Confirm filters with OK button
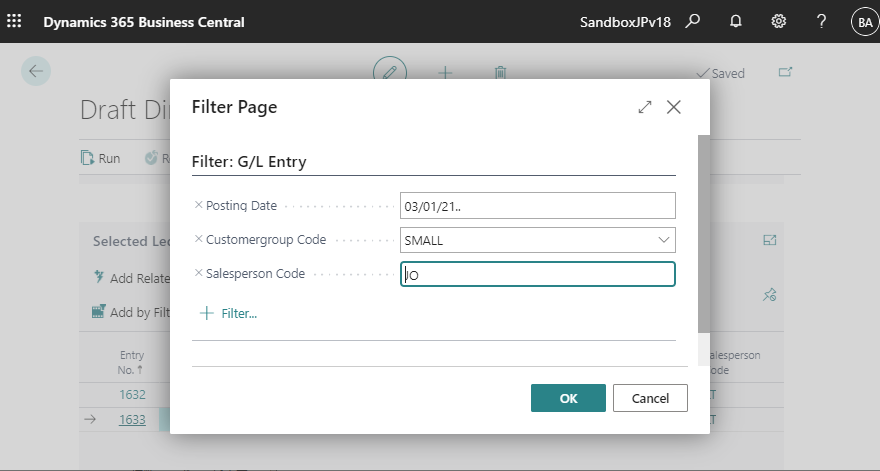880x471 pixels. (x=568, y=398)
